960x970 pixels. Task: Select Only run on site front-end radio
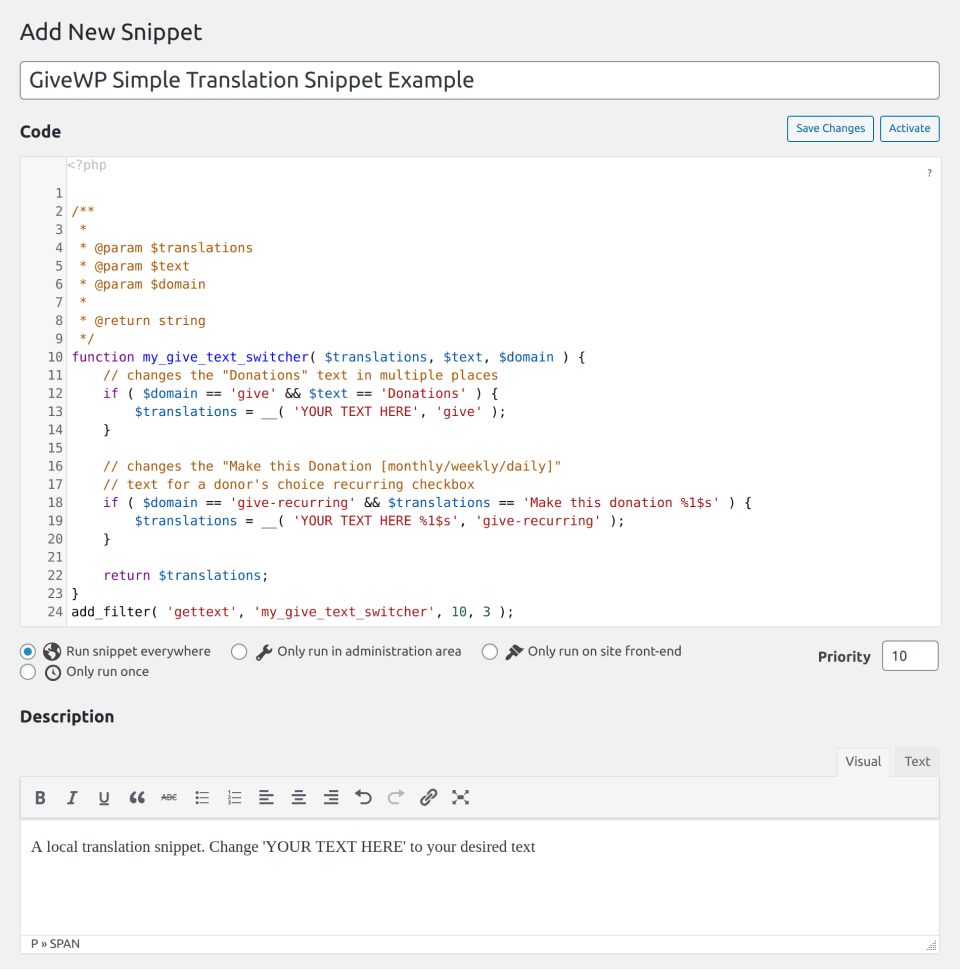(489, 652)
